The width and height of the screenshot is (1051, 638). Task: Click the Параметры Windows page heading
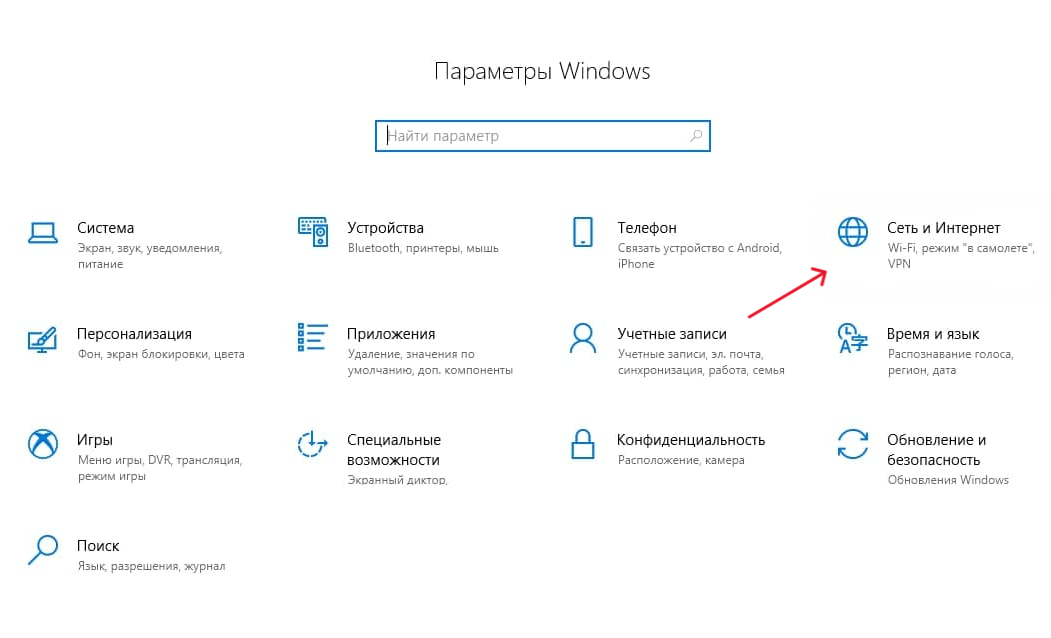point(542,71)
